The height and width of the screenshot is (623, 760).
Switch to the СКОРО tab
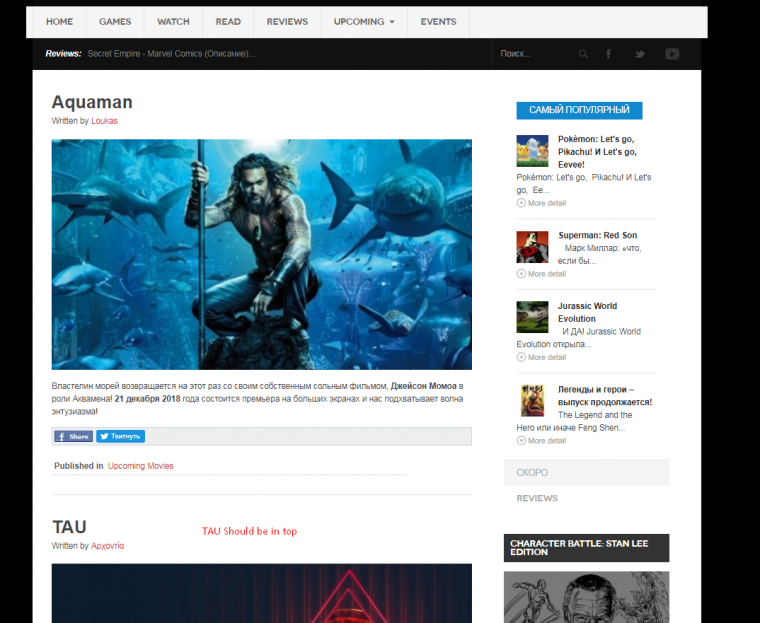586,472
